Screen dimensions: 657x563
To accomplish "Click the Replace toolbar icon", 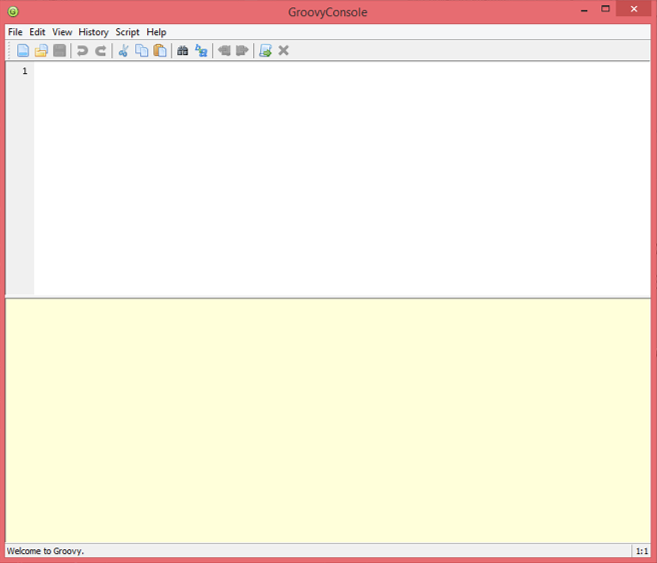I will point(201,51).
